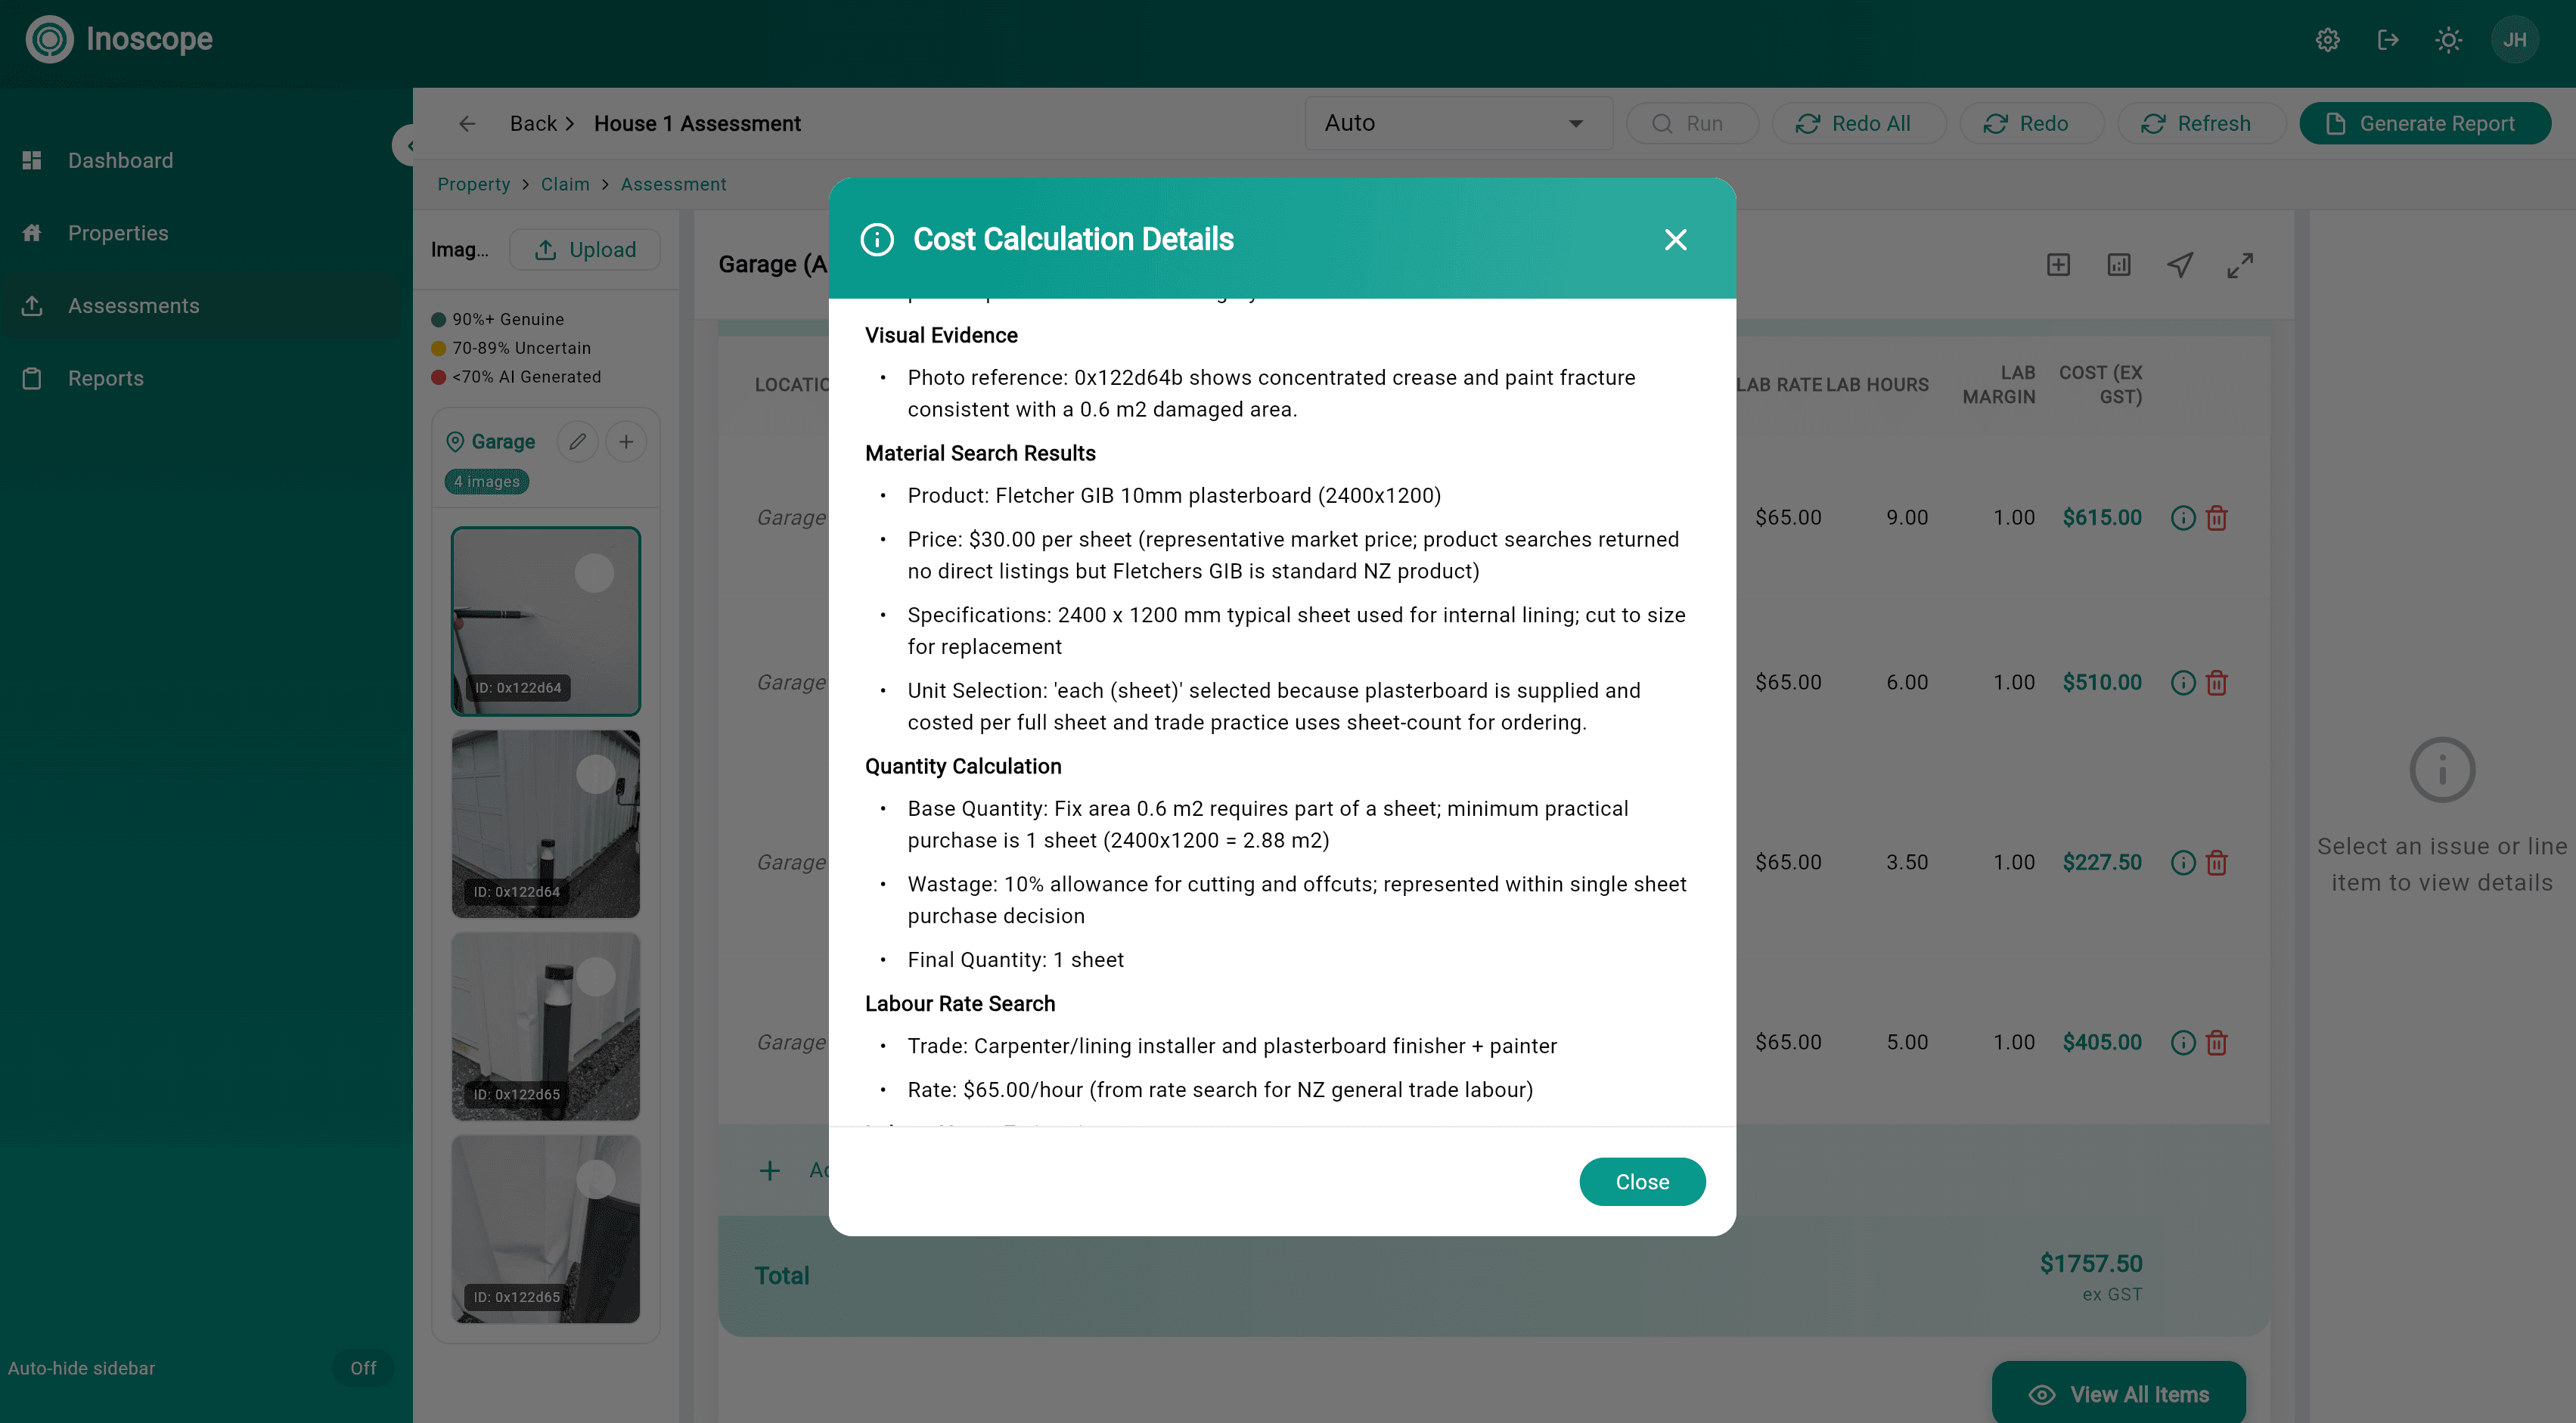The width and height of the screenshot is (2576, 1423).
Task: Open Reports in the sidebar
Action: [x=105, y=378]
